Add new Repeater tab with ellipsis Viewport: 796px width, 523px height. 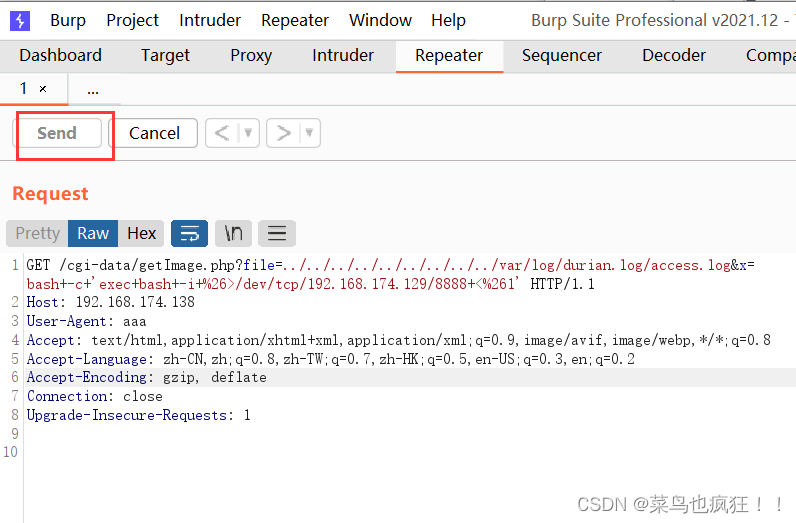pos(93,90)
